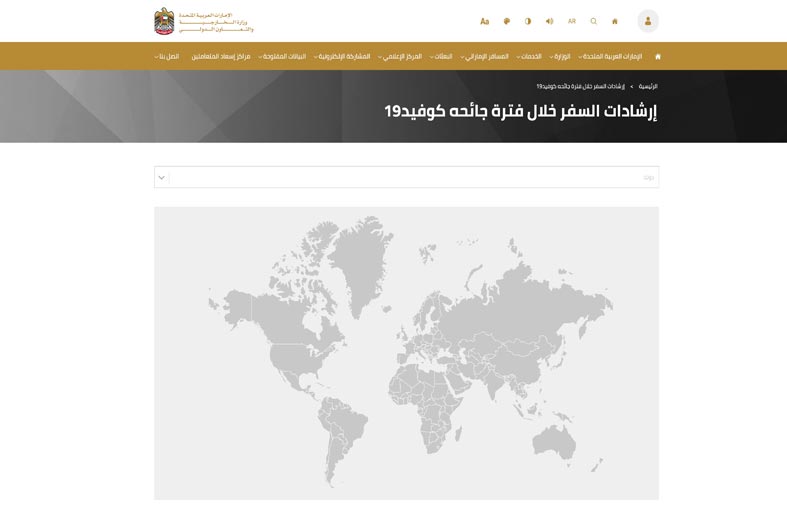Image resolution: width=787 pixels, height=512 pixels.
Task: Toggle the high contrast icon
Action: coord(528,22)
